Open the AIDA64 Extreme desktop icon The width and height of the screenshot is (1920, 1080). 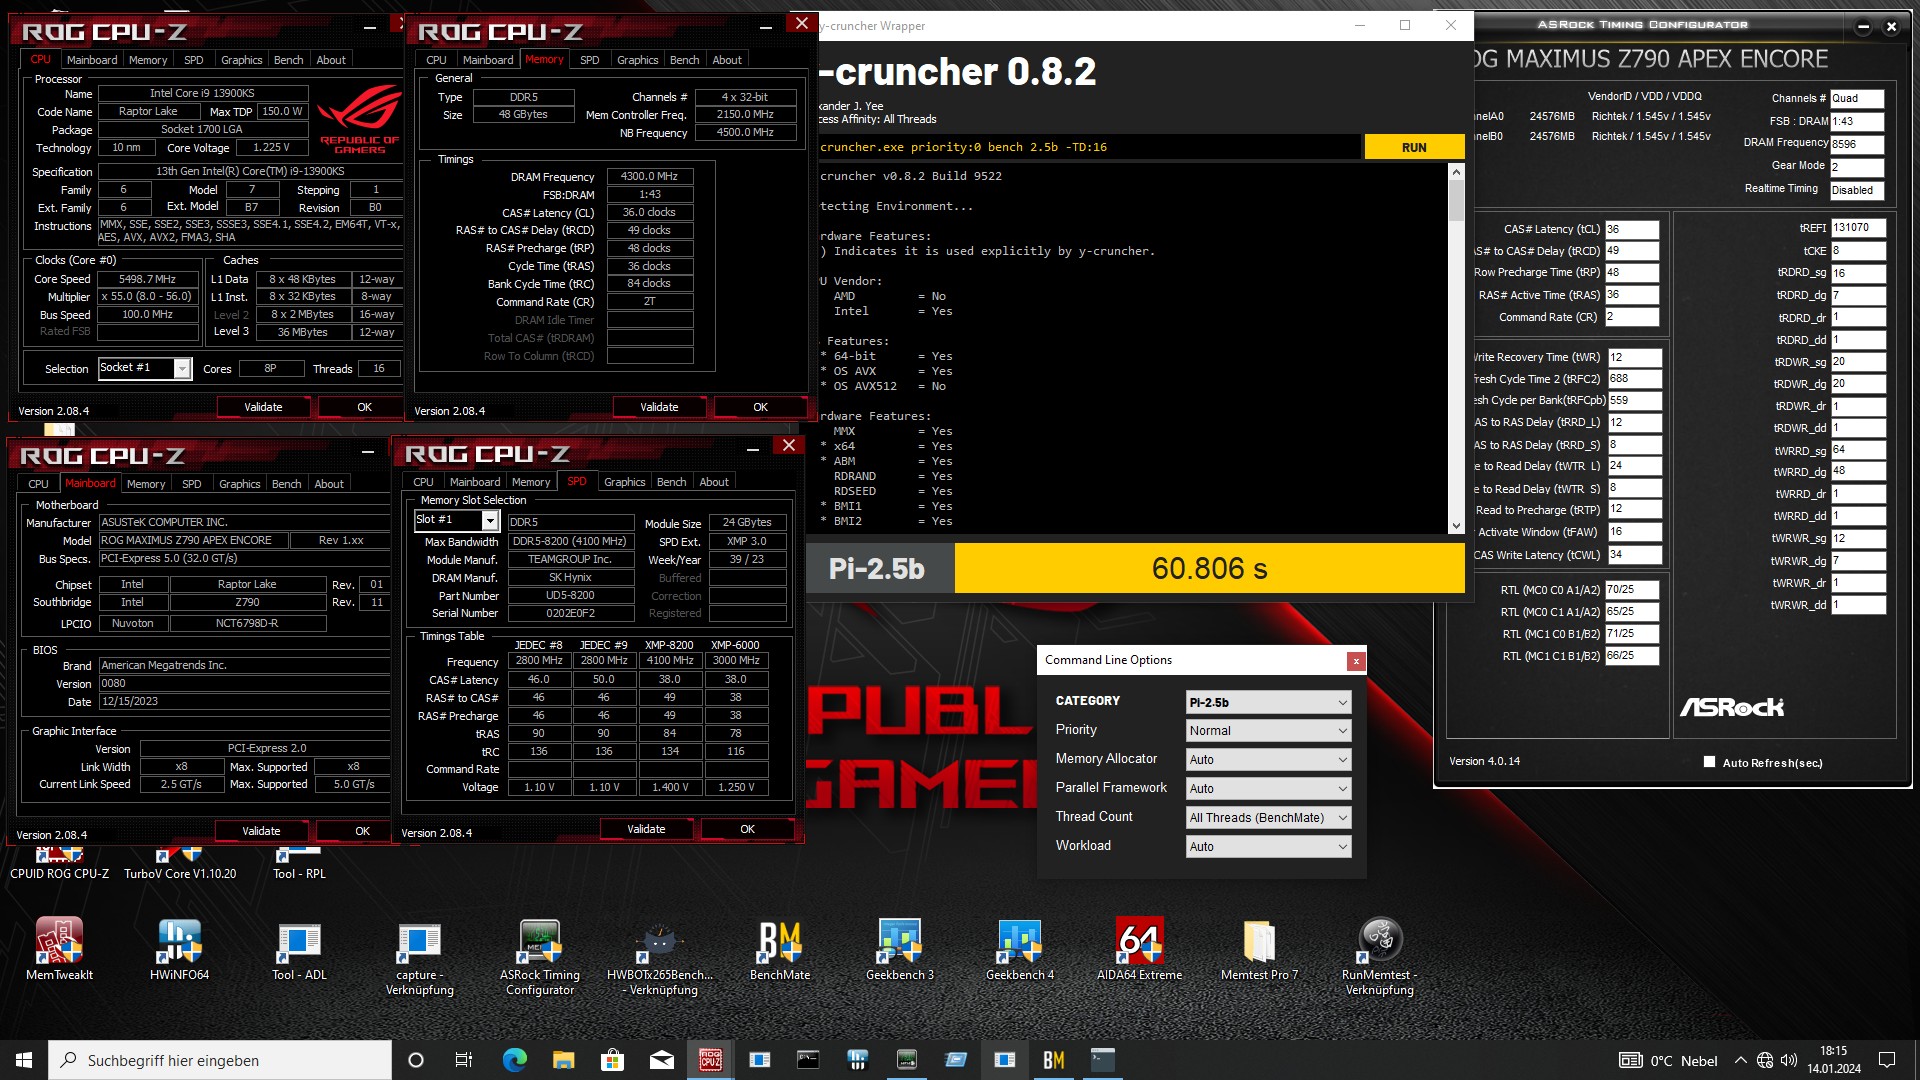pos(1139,949)
